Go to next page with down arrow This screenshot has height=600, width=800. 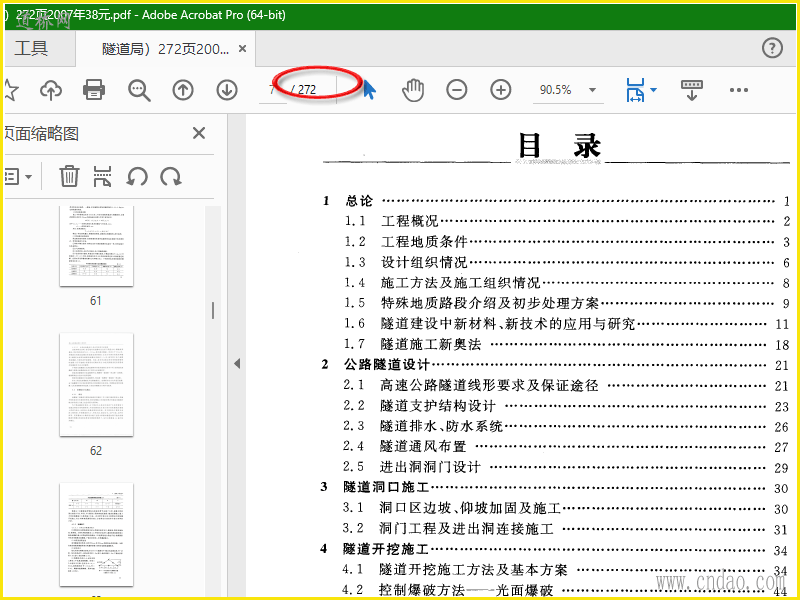pos(227,90)
